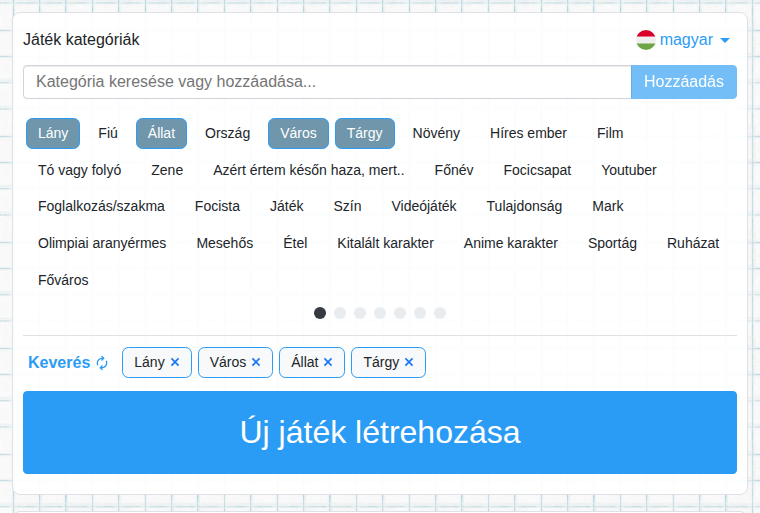Go to seventh category page dot
This screenshot has height=513, width=760.
(440, 313)
